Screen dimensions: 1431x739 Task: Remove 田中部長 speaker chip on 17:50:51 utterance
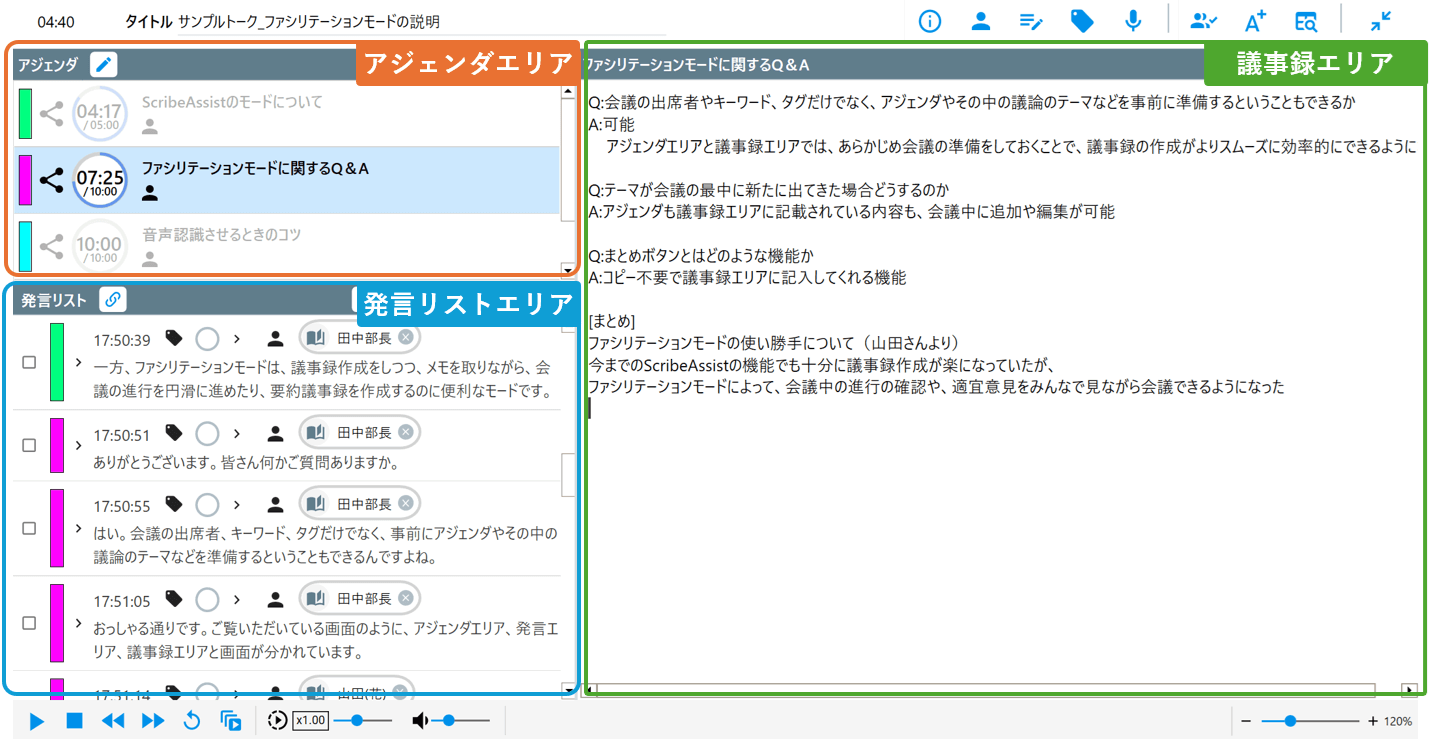pyautogui.click(x=405, y=432)
